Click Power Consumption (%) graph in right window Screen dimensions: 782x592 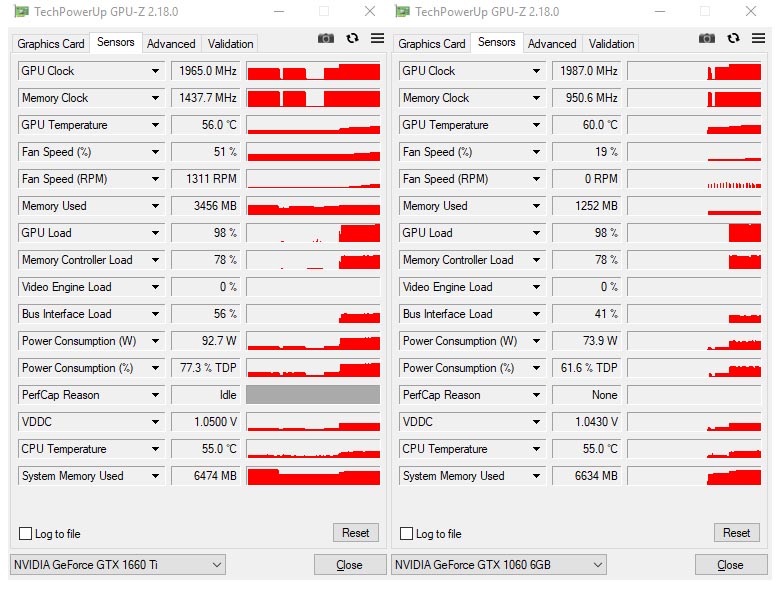tap(694, 368)
